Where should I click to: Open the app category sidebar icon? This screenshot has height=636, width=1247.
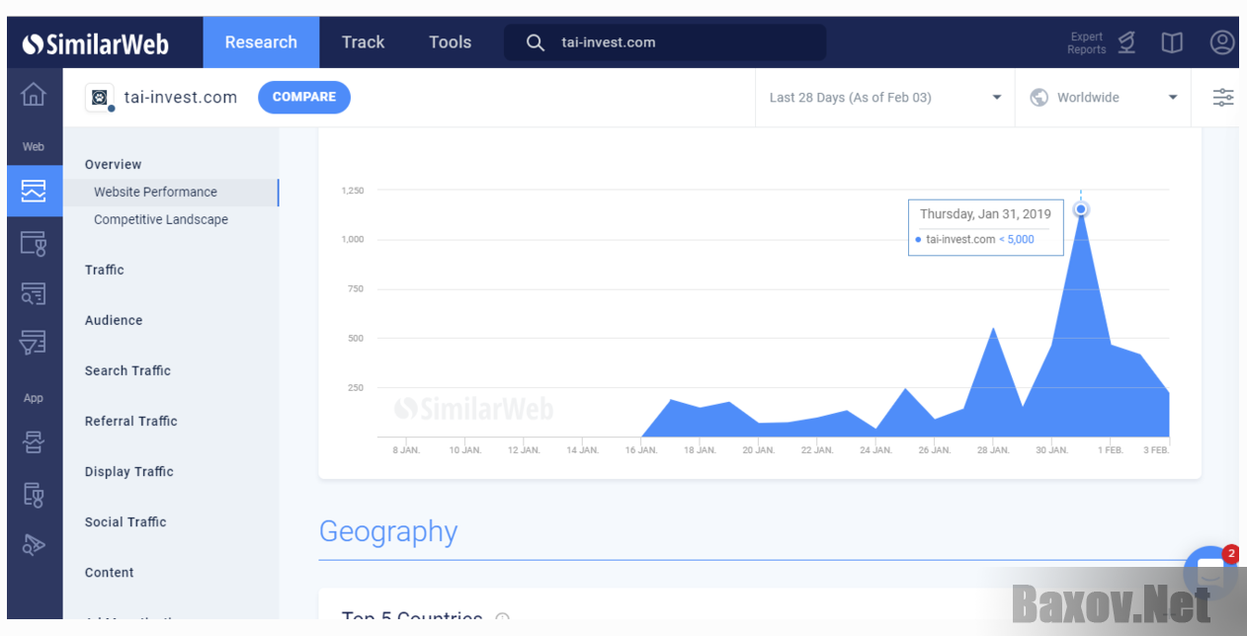tap(34, 493)
